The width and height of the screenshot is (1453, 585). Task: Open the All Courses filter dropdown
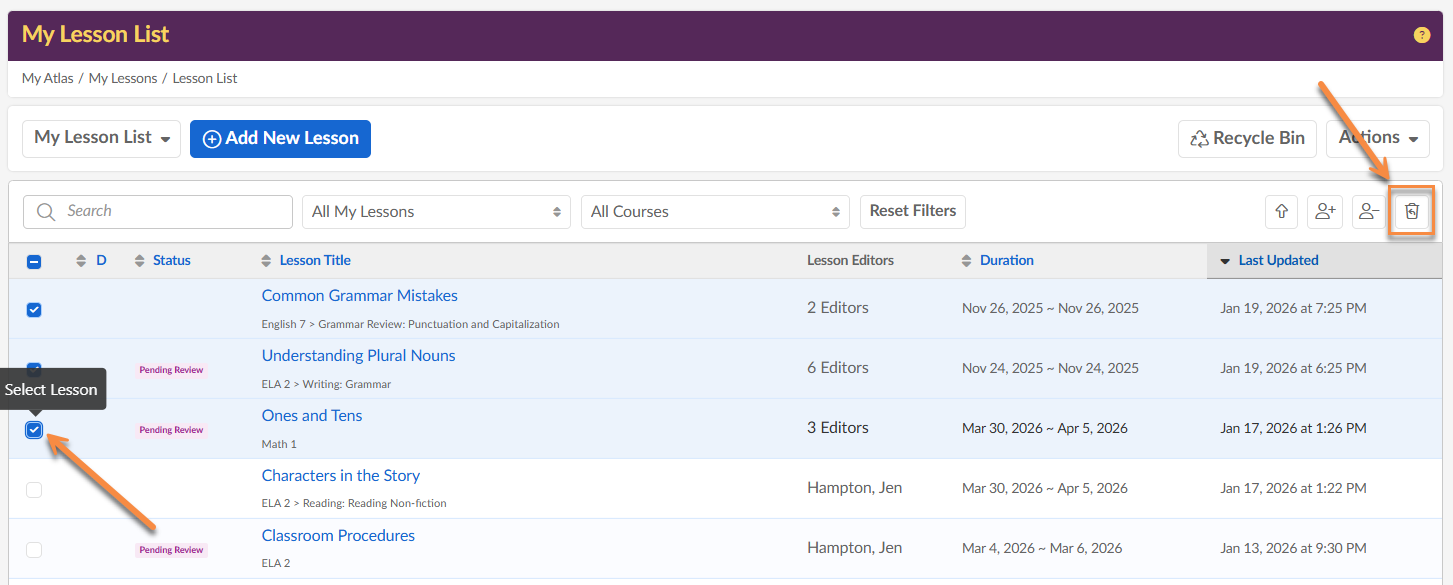point(715,212)
